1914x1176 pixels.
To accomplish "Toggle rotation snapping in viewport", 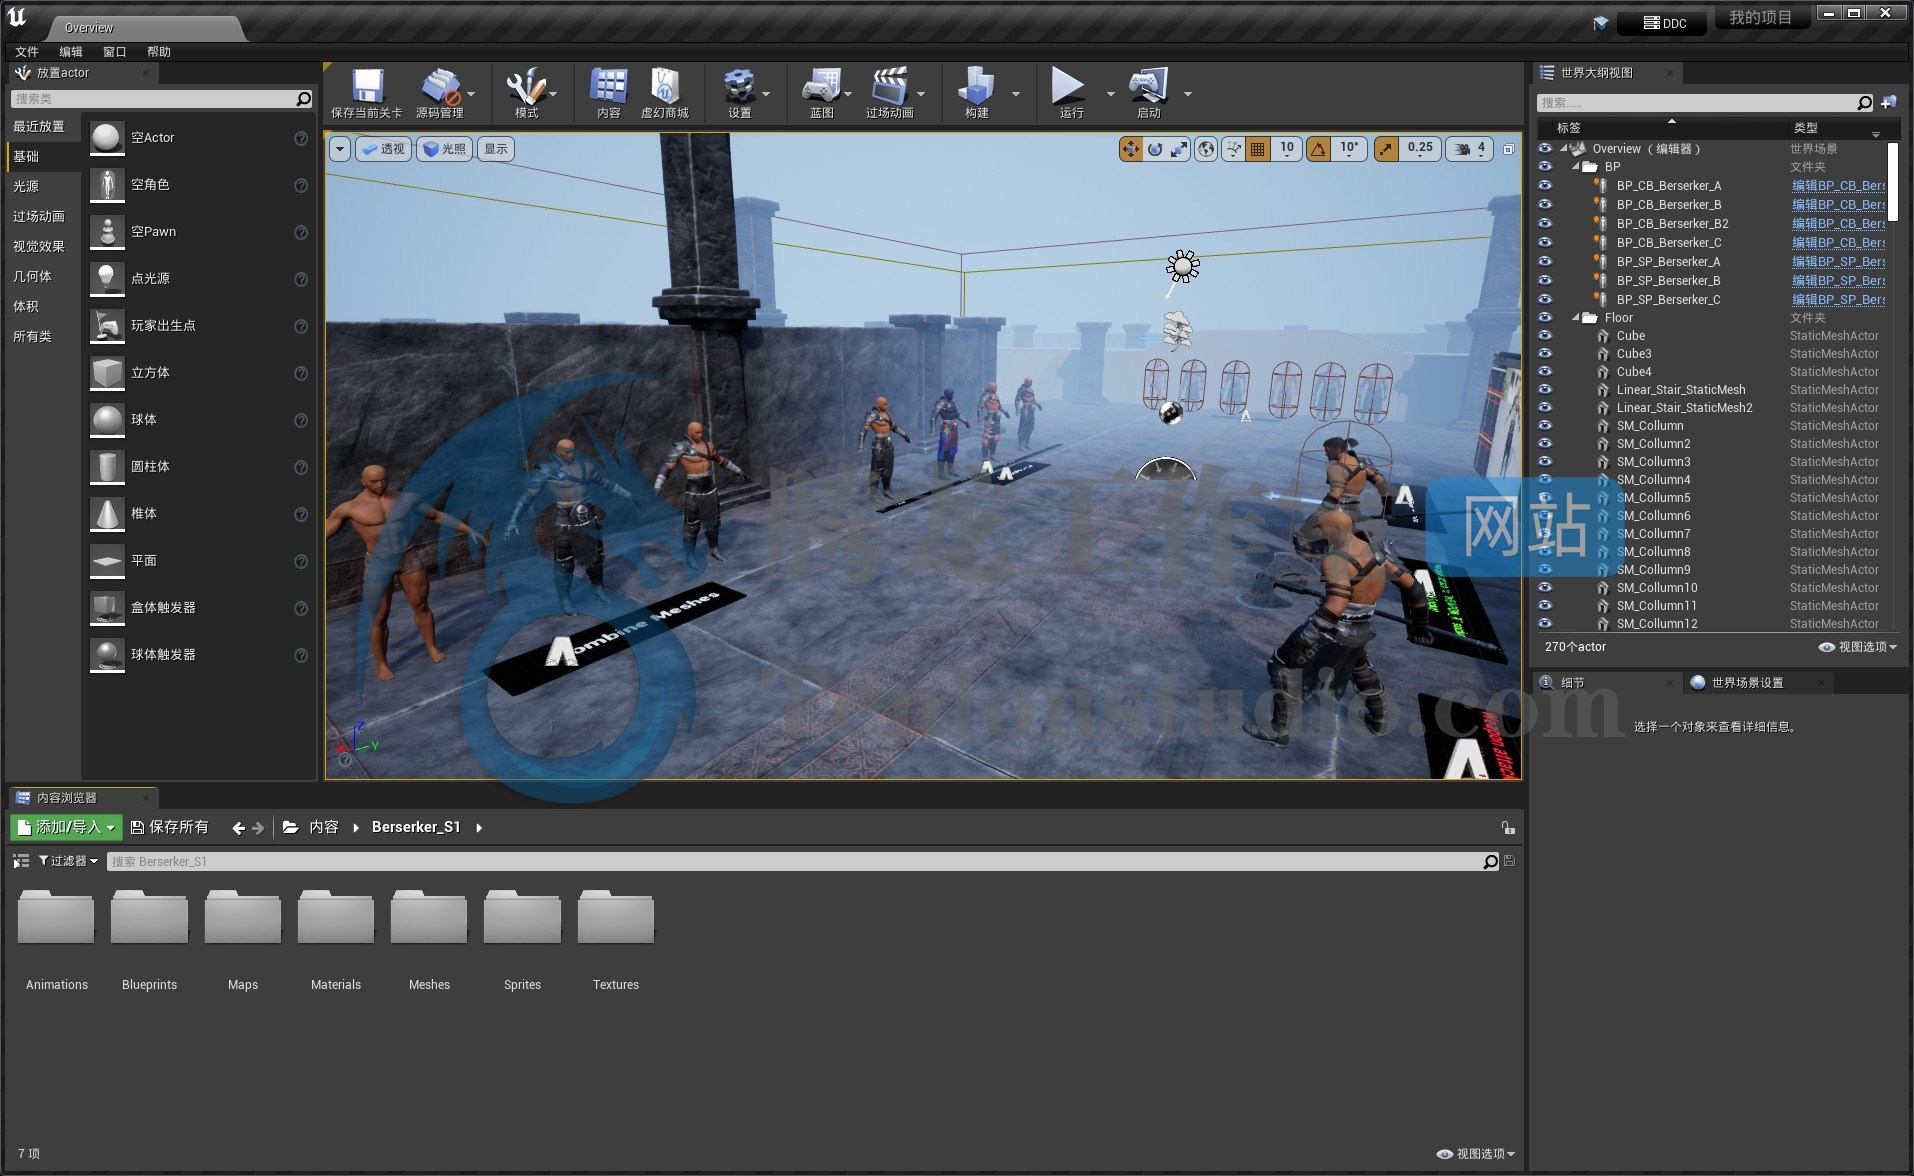I will click(1319, 149).
